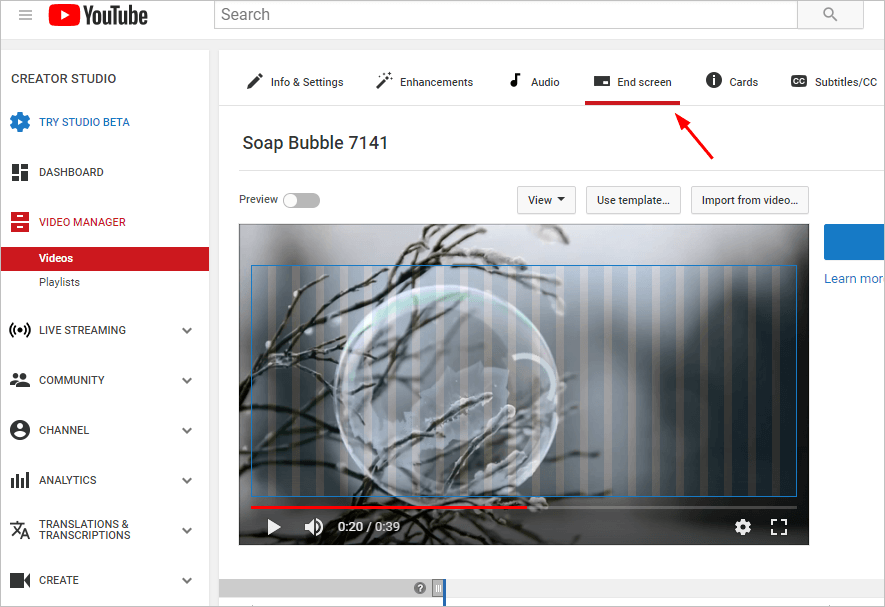Viewport: 885px width, 607px height.
Task: Click the YouTube logo
Action: (98, 15)
